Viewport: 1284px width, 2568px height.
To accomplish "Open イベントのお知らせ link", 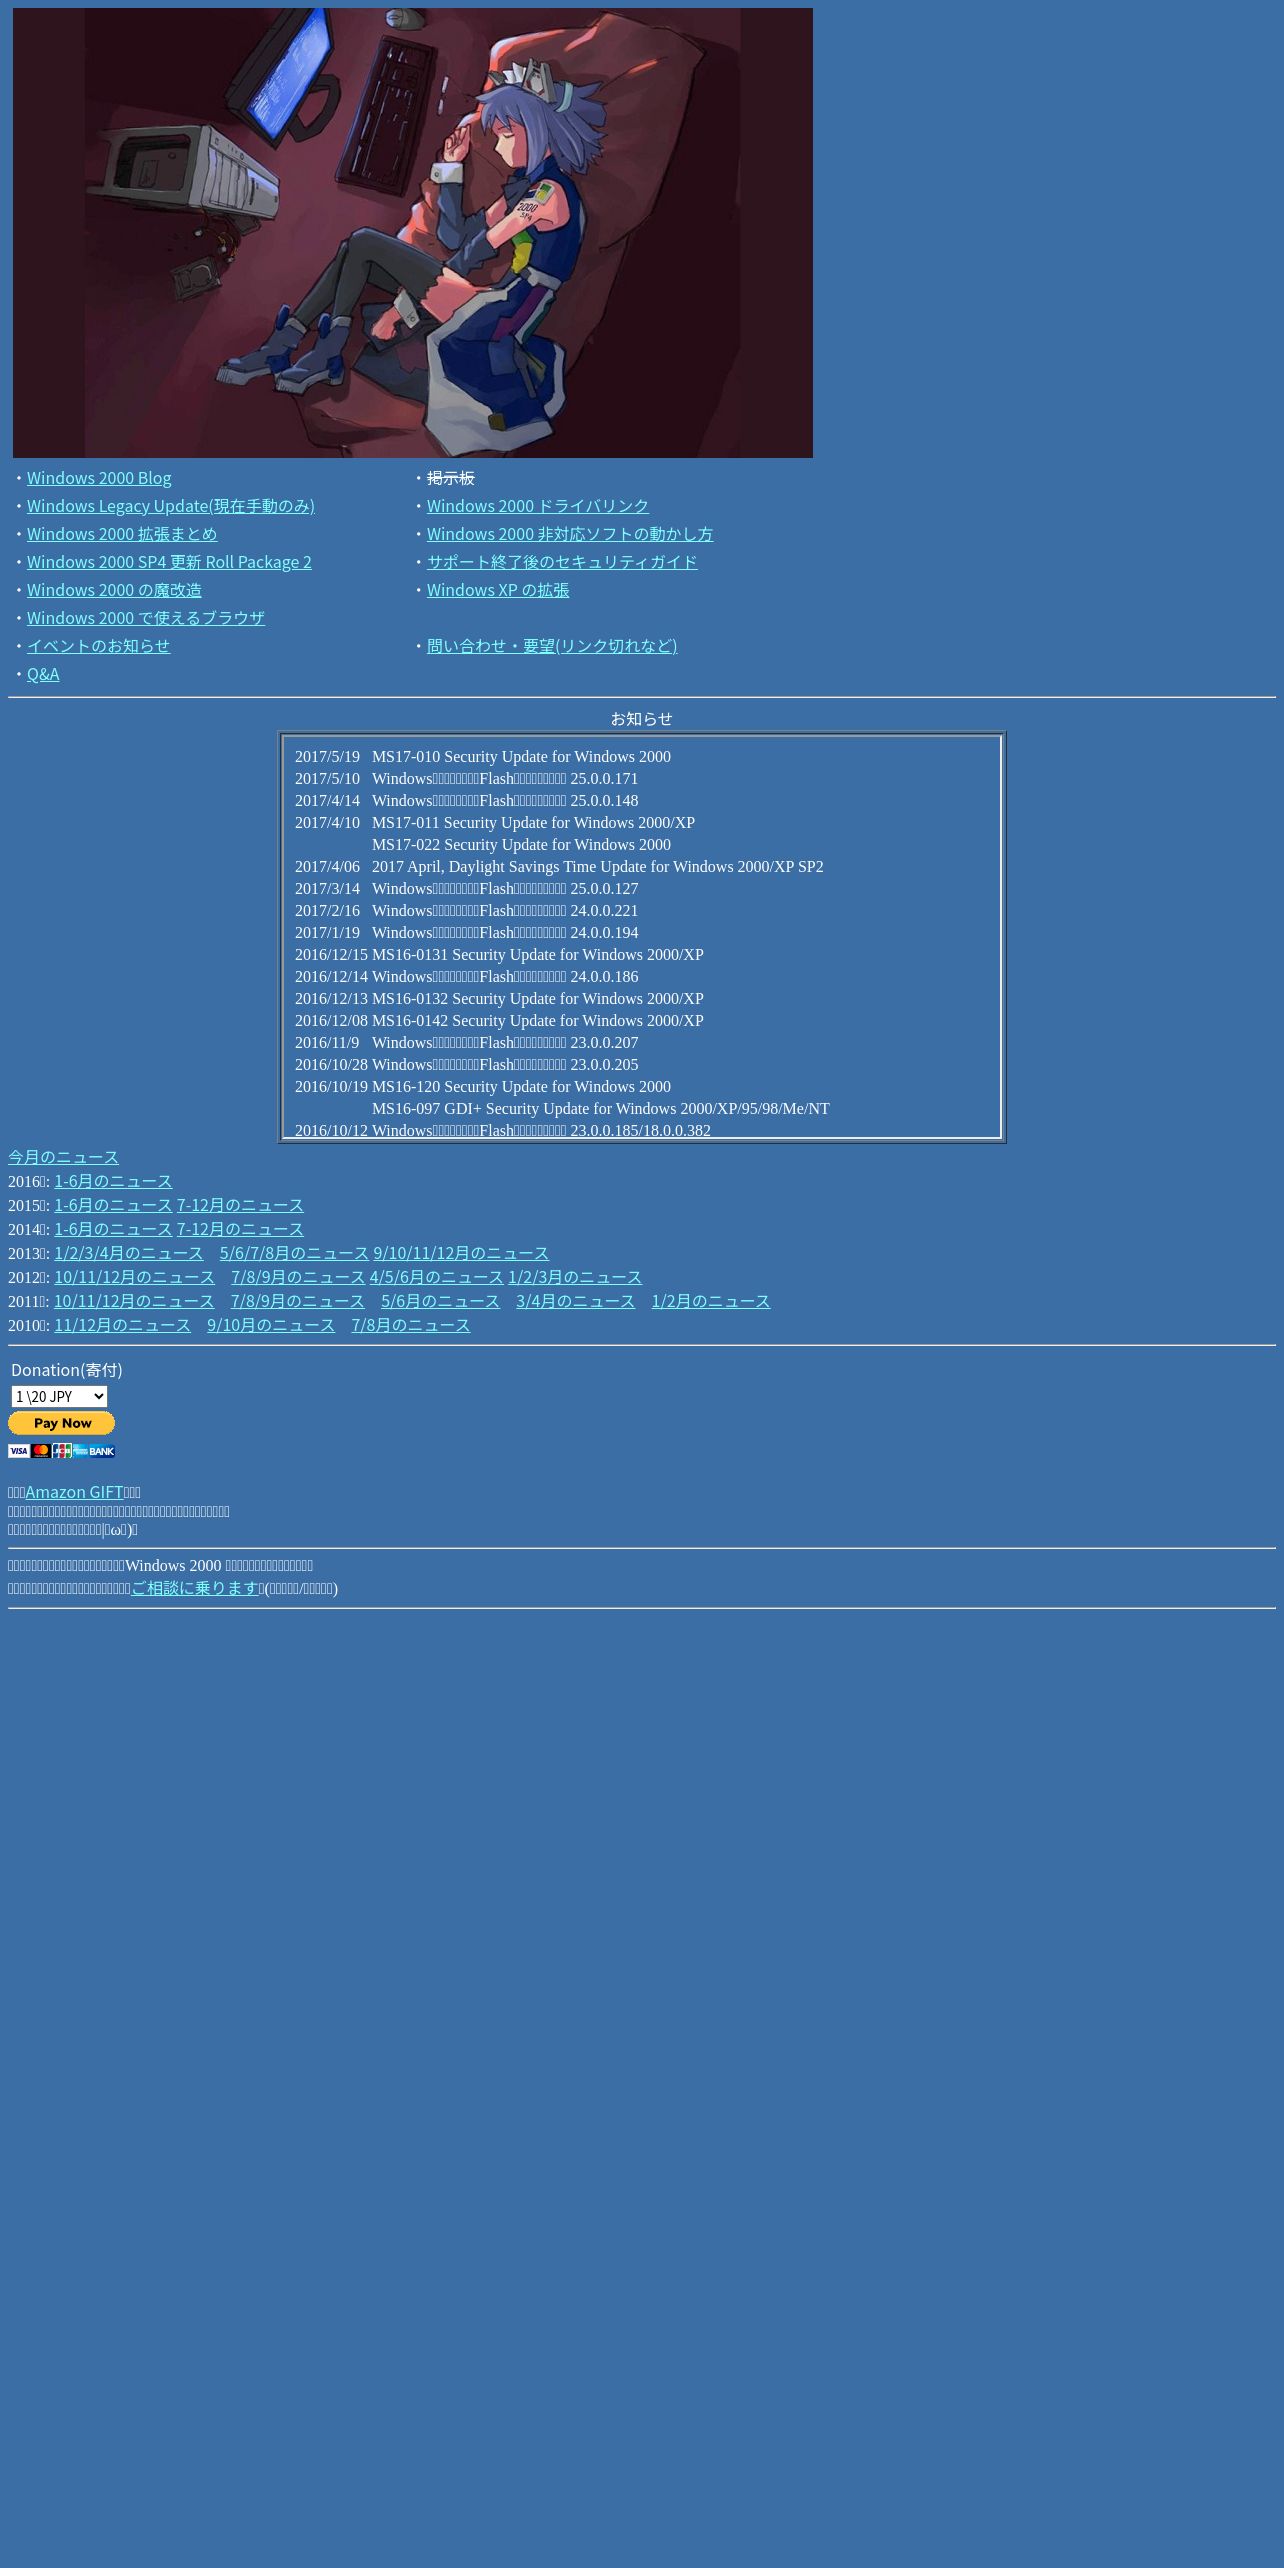I will pos(98,646).
